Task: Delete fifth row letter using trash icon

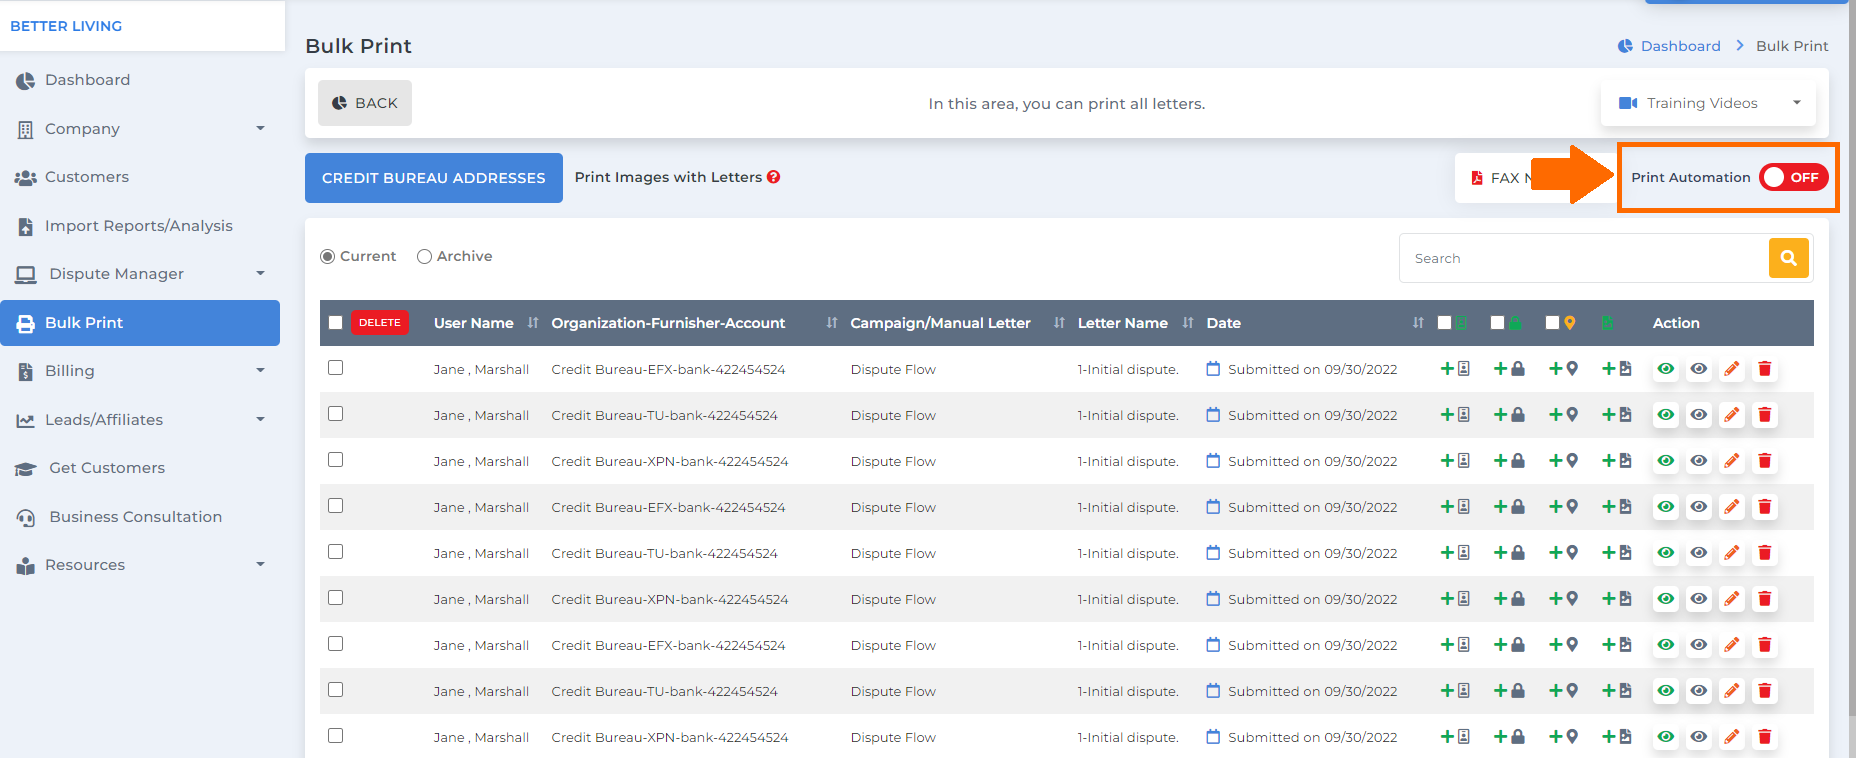Action: coord(1765,553)
